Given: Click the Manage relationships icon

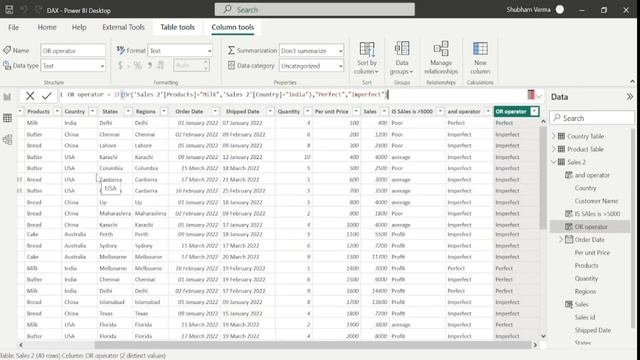Looking at the screenshot, I should [441, 49].
